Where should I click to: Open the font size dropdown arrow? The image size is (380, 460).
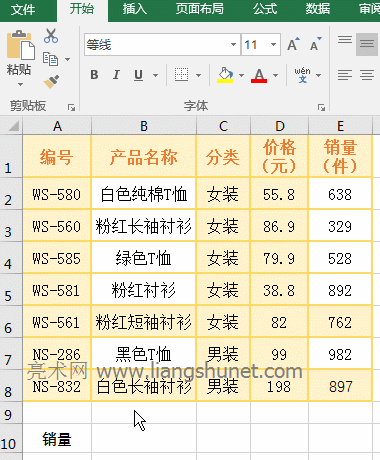(x=273, y=44)
